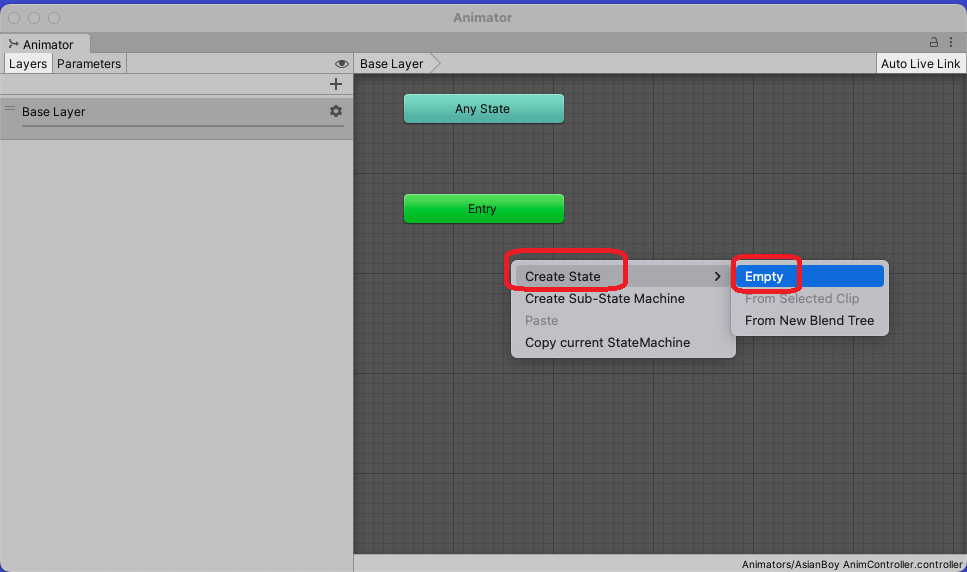Screen dimensions: 967x572
Task: Select the Any State node
Action: pos(483,109)
